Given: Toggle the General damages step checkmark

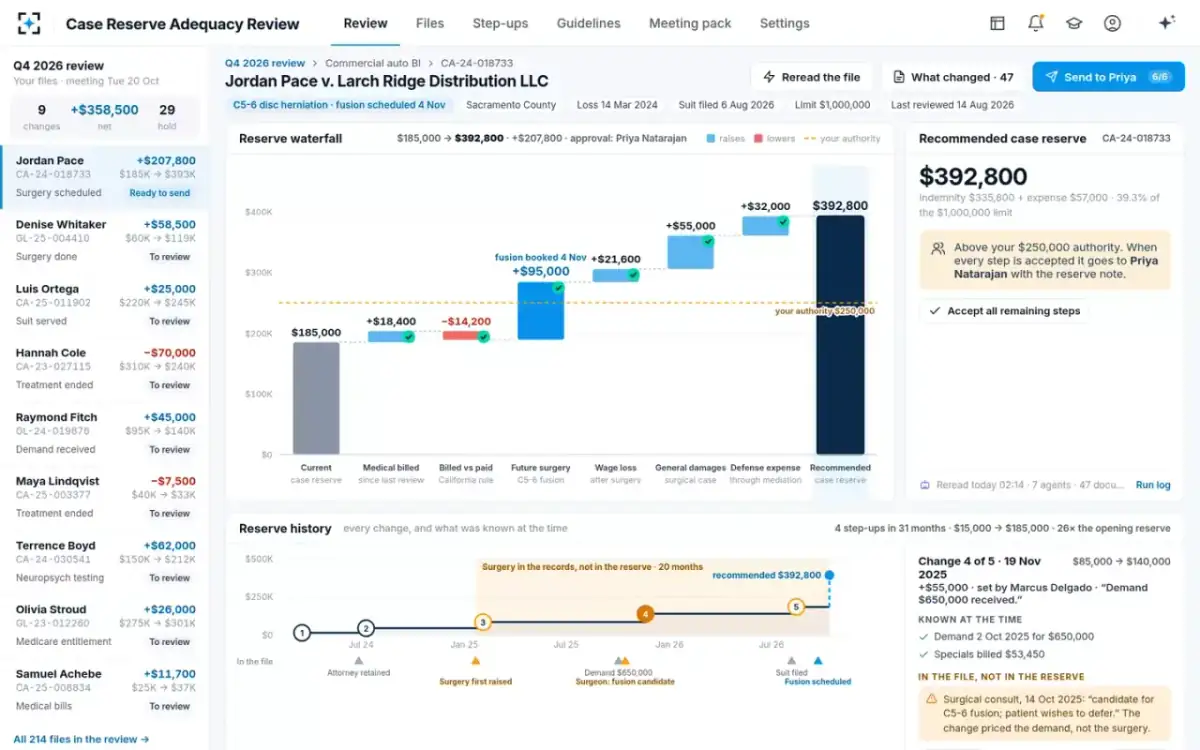Looking at the screenshot, I should 708,241.
